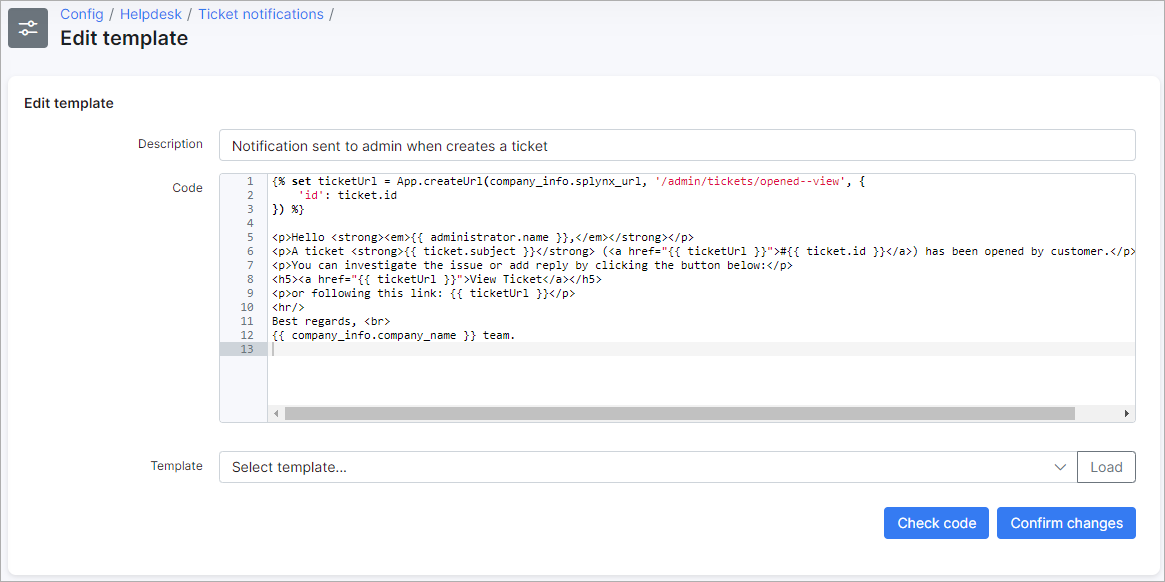The height and width of the screenshot is (582, 1165).
Task: Click the code editor horizontal scrollbar thumb
Action: pos(680,413)
